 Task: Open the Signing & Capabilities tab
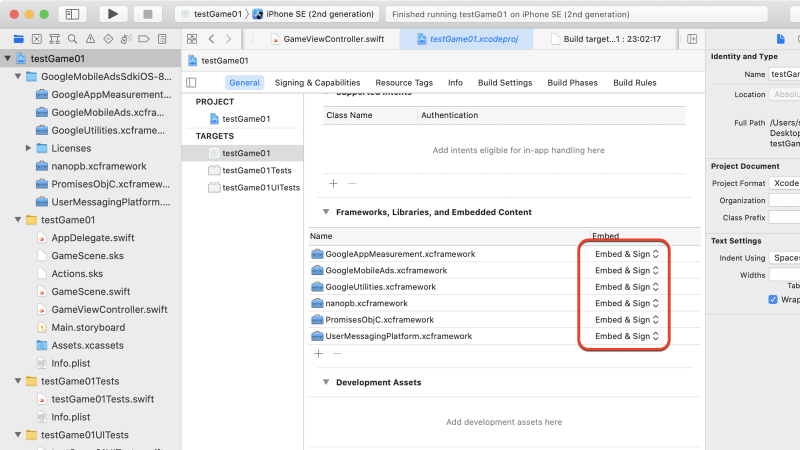point(317,83)
